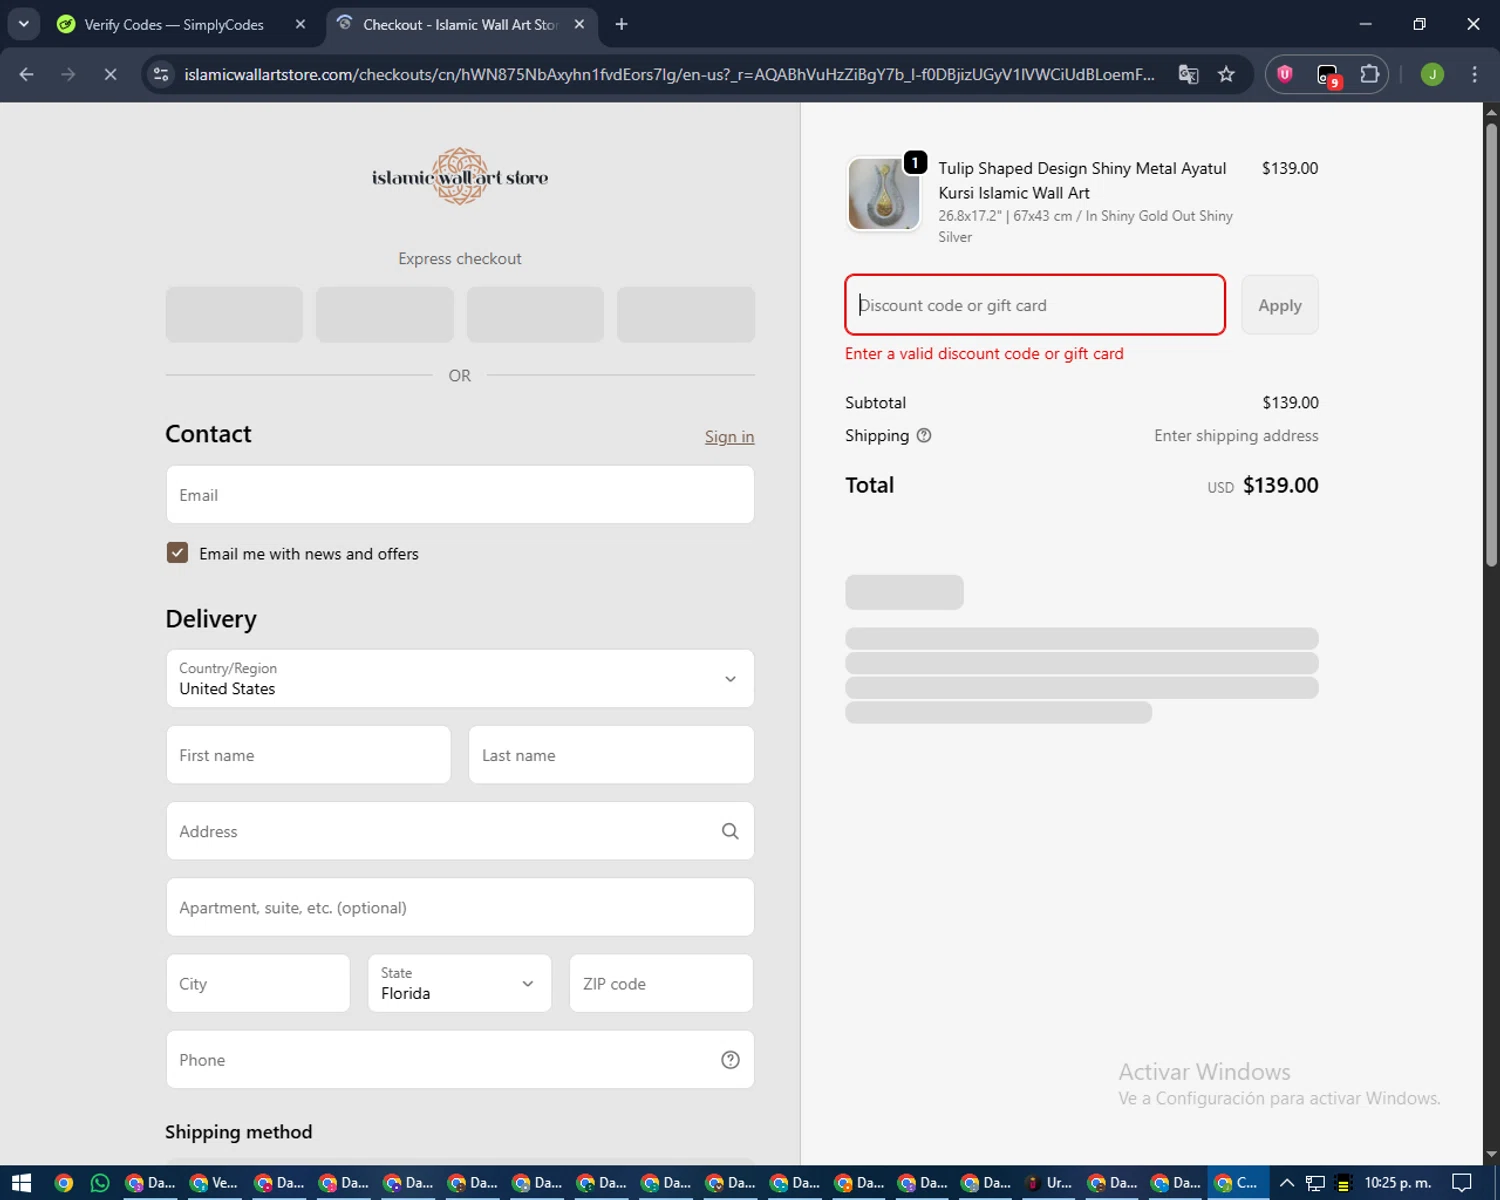
Task: Close the Verify Codes — SimplyCodes tab
Action: 300,24
